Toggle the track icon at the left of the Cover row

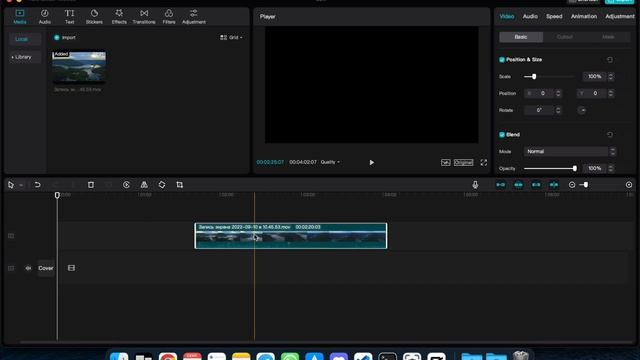pos(11,268)
